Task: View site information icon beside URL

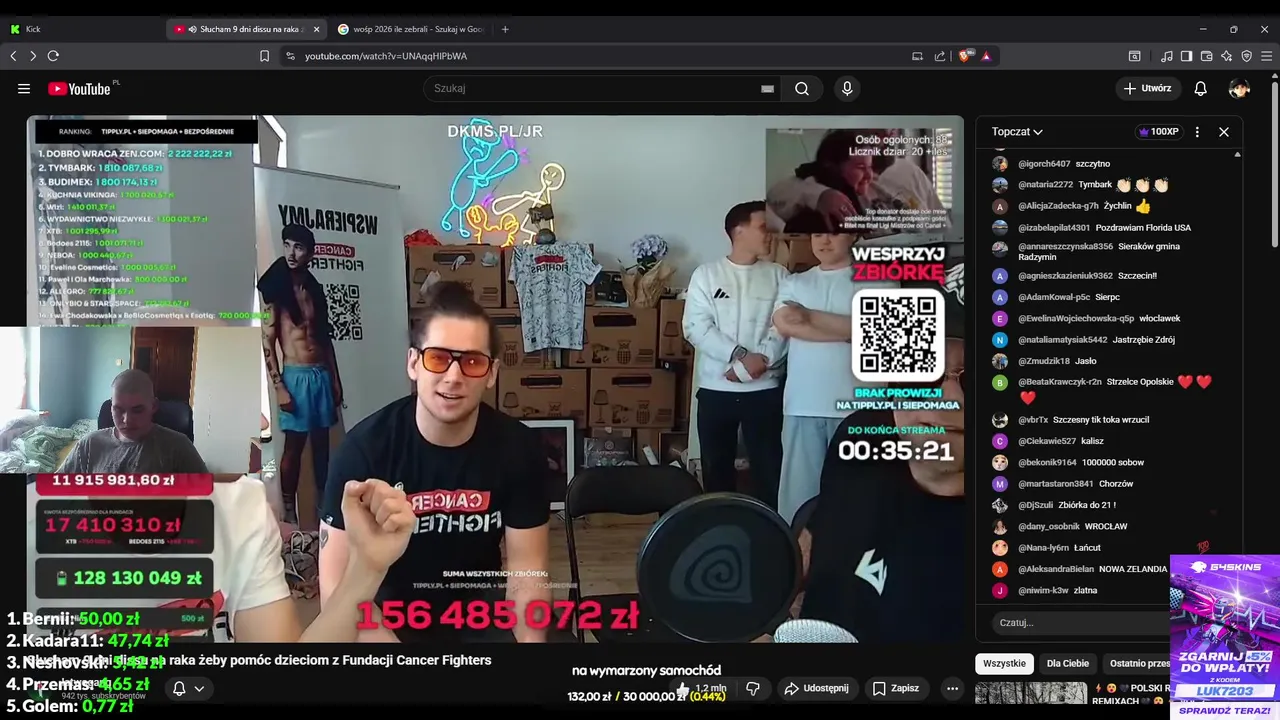Action: click(x=290, y=56)
